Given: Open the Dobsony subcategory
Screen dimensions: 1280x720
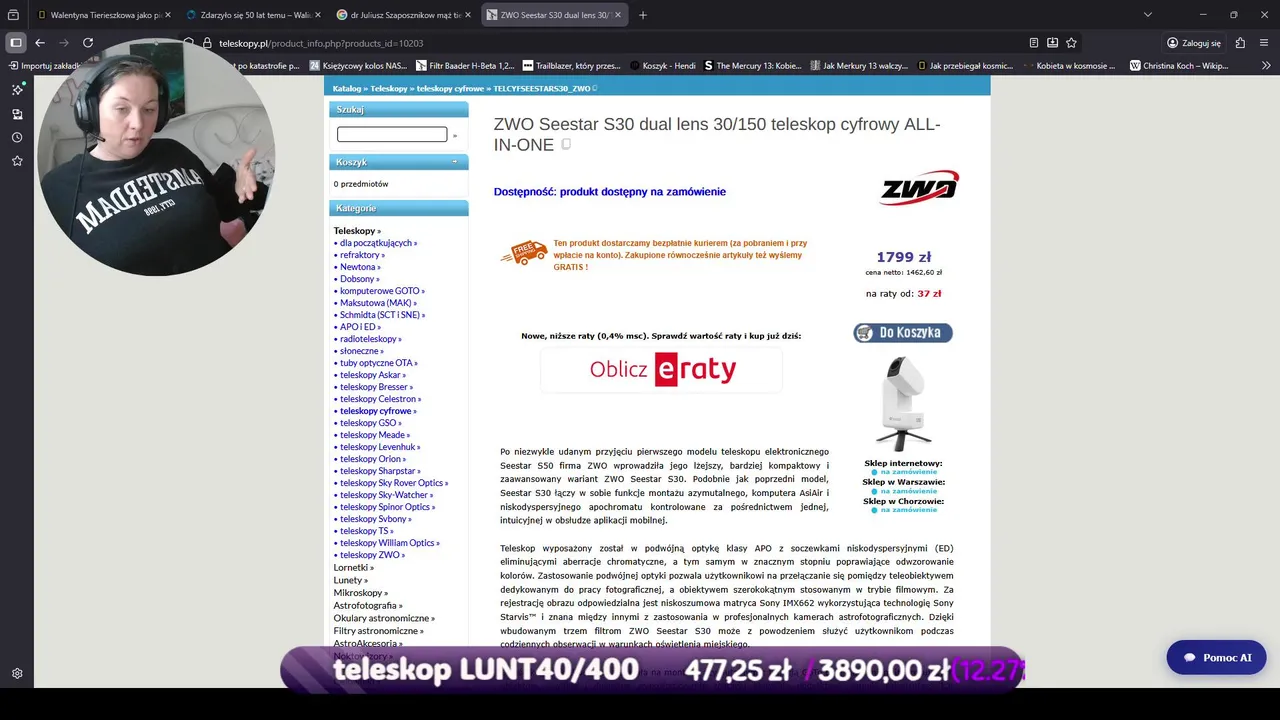Looking at the screenshot, I should [359, 279].
